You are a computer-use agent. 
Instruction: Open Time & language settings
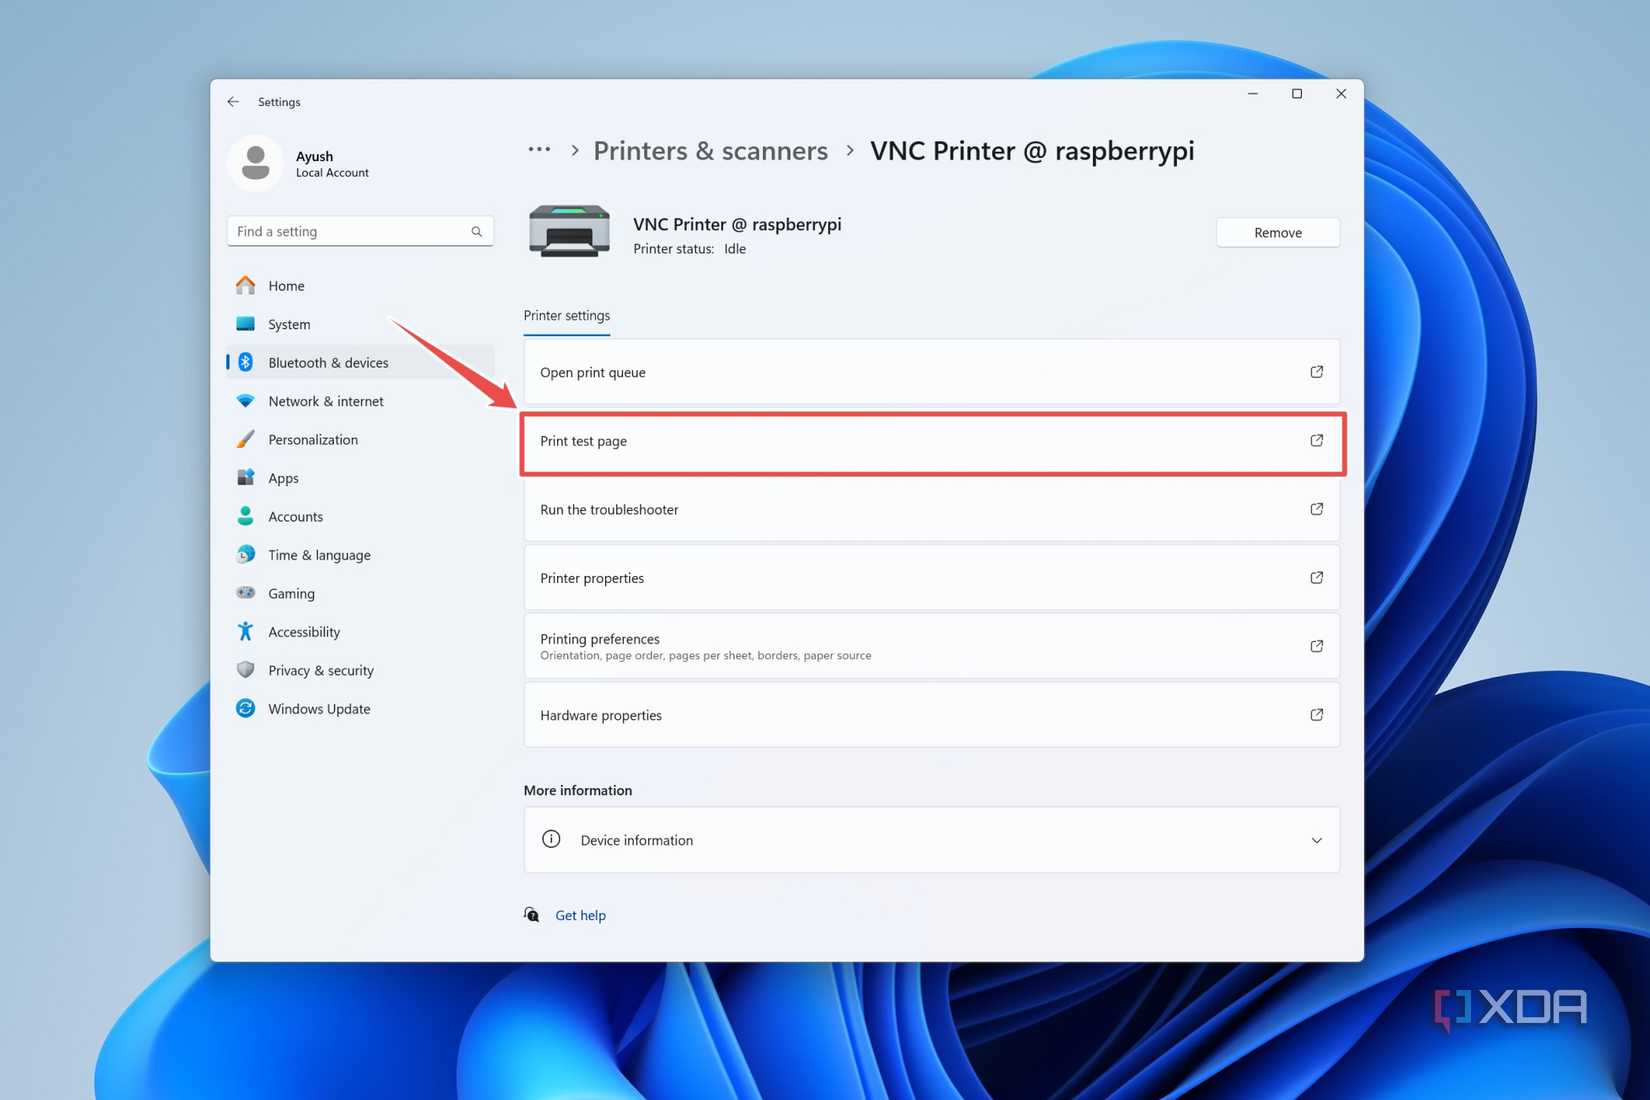[x=361, y=555]
